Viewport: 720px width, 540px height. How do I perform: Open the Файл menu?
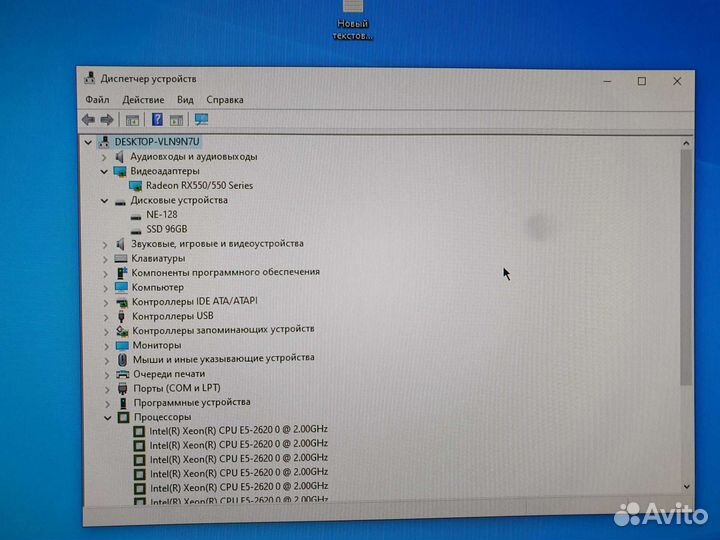tap(97, 100)
